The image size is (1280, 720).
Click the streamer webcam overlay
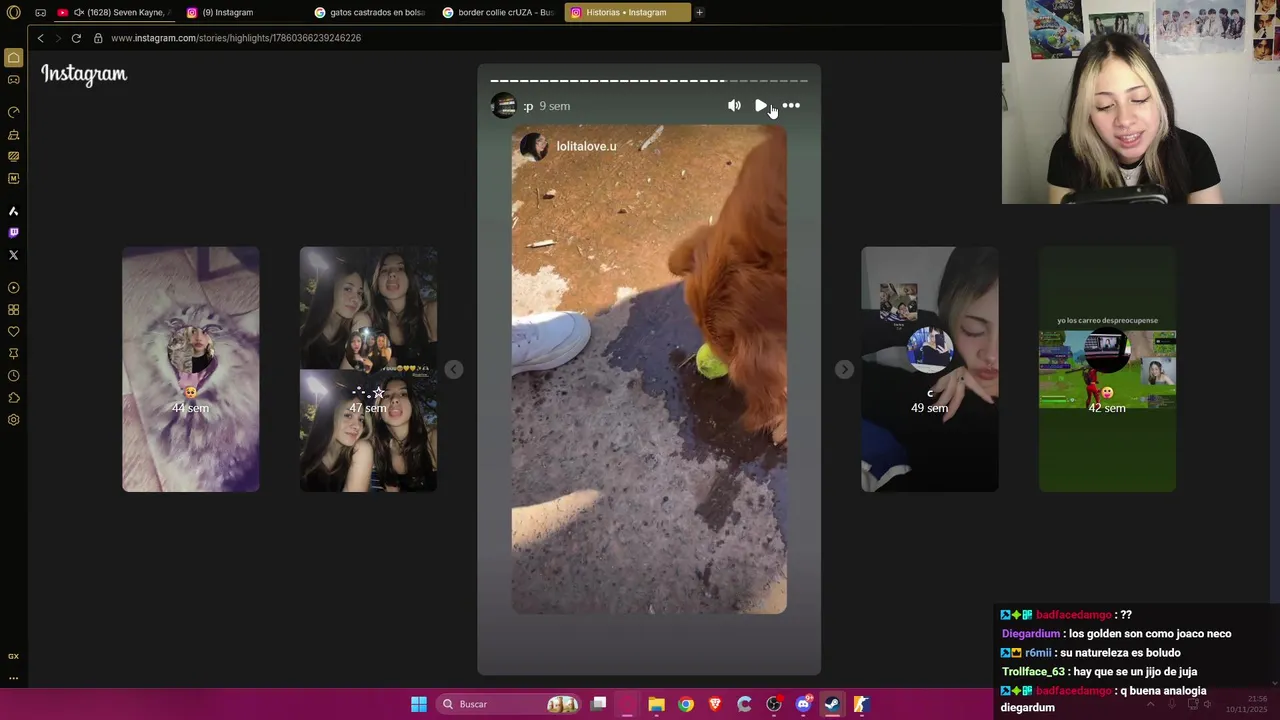click(1141, 102)
